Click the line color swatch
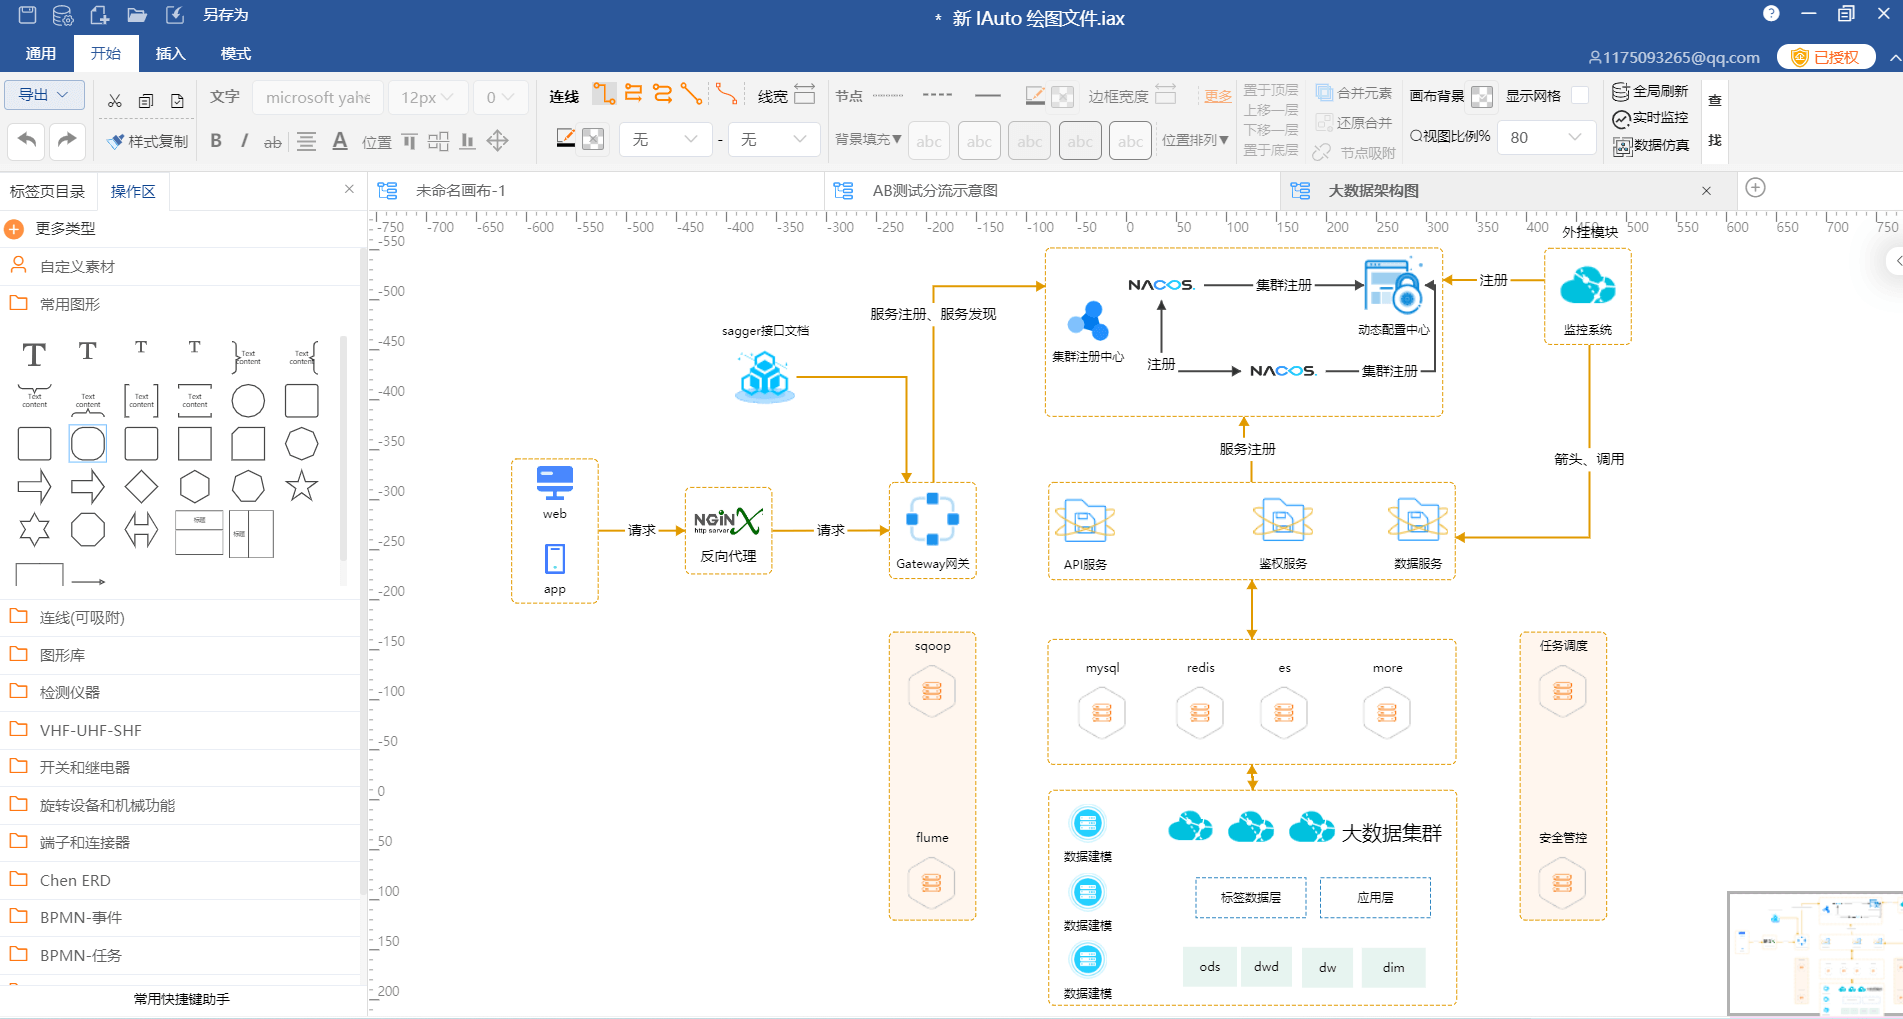 coord(566,139)
